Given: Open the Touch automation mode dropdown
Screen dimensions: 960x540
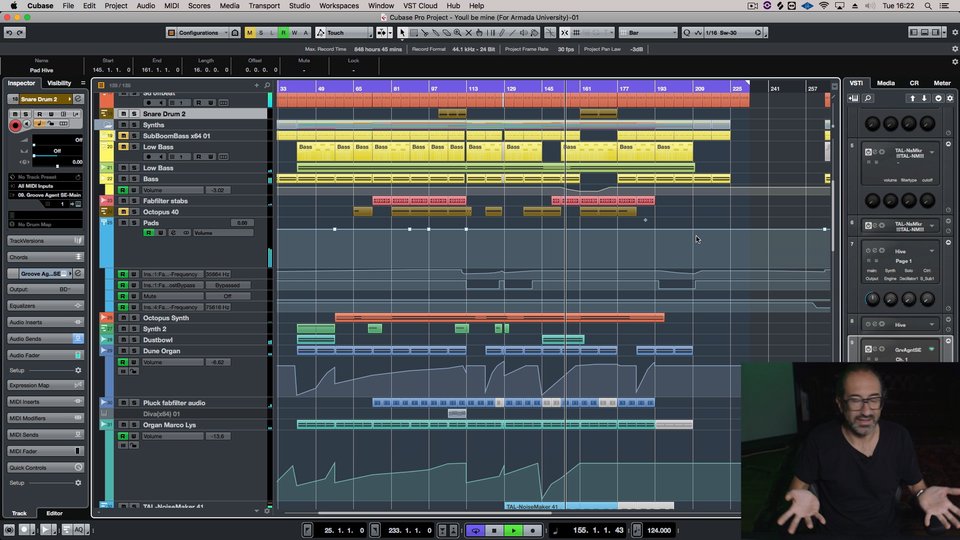Looking at the screenshot, I should (343, 32).
